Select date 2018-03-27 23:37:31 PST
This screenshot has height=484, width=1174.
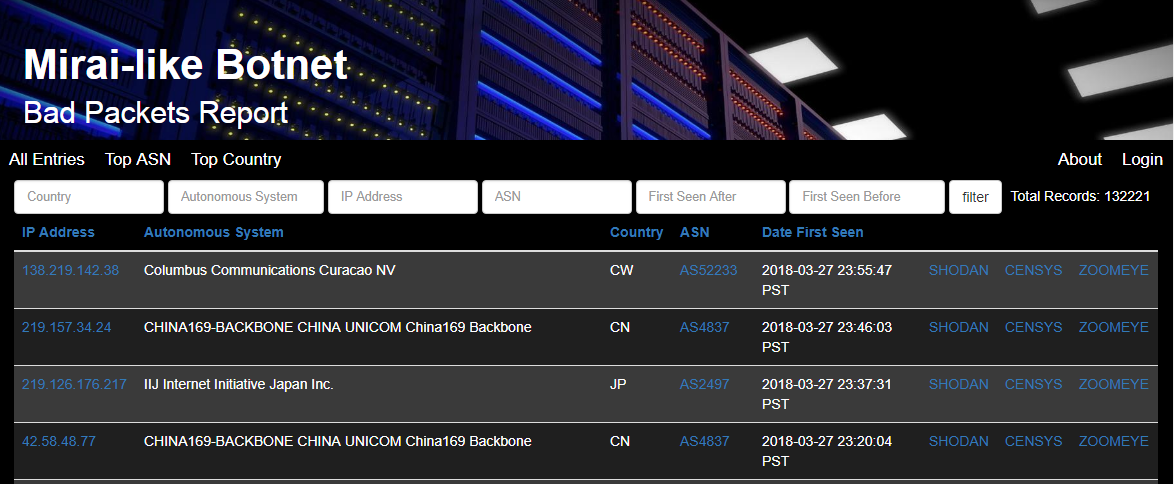point(827,394)
